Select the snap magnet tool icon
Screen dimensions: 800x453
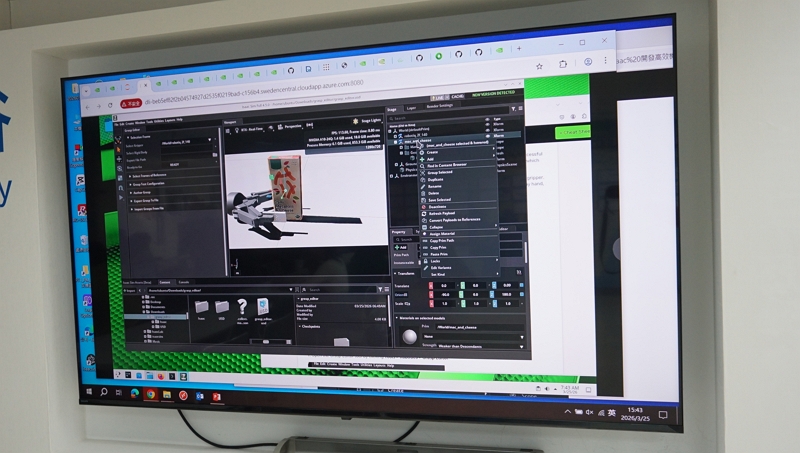pyautogui.click(x=120, y=188)
